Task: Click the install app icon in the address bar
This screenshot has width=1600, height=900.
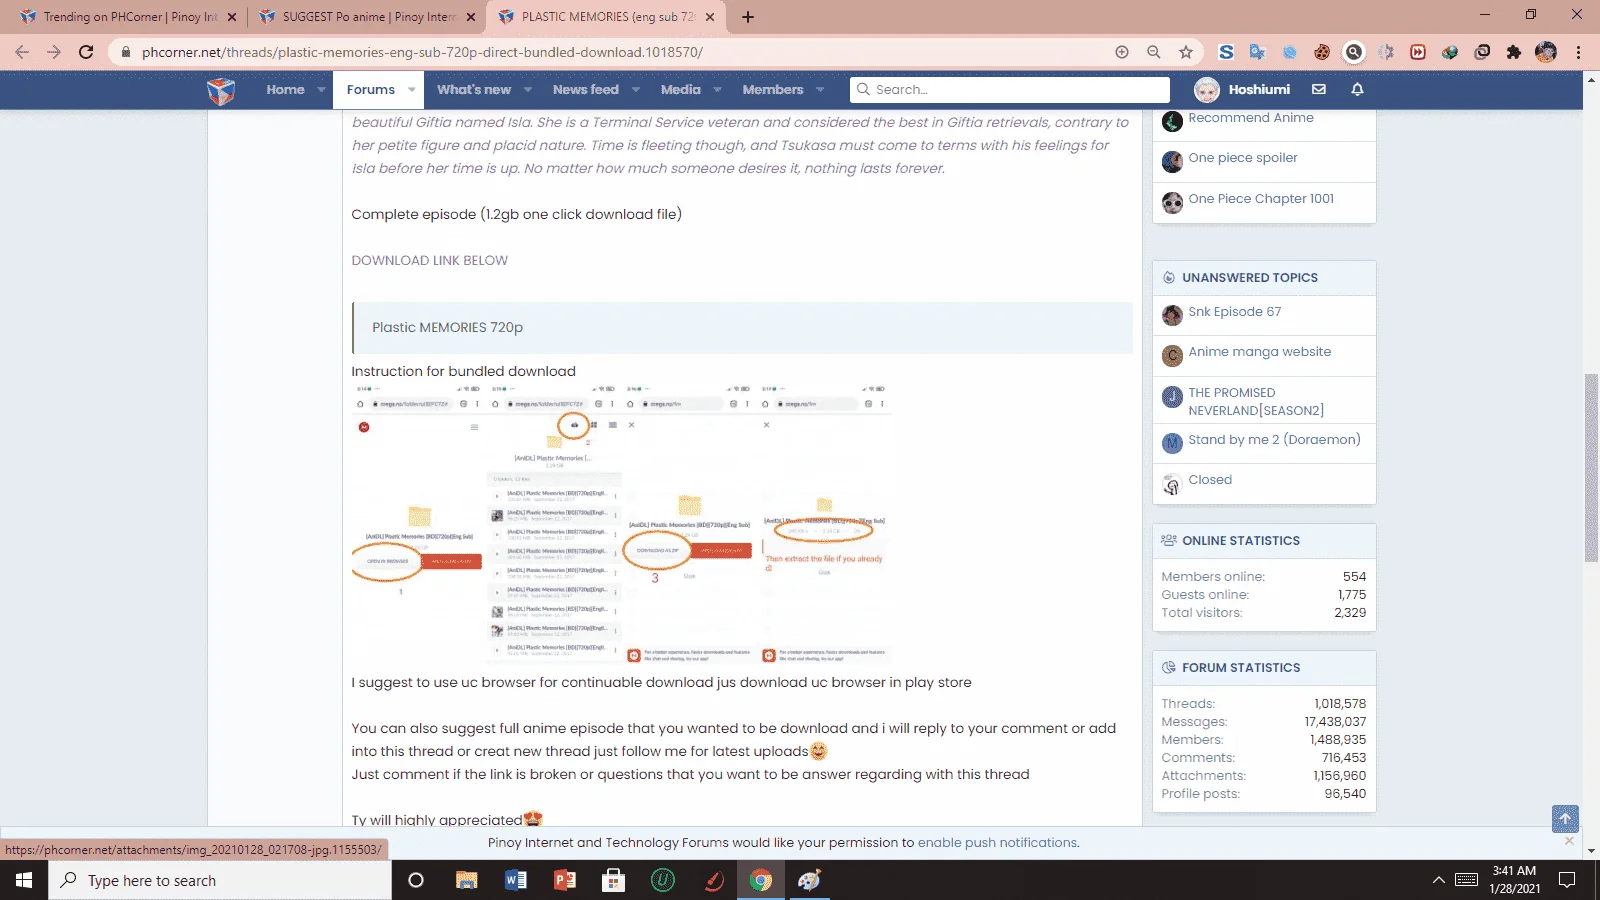Action: pos(1122,52)
